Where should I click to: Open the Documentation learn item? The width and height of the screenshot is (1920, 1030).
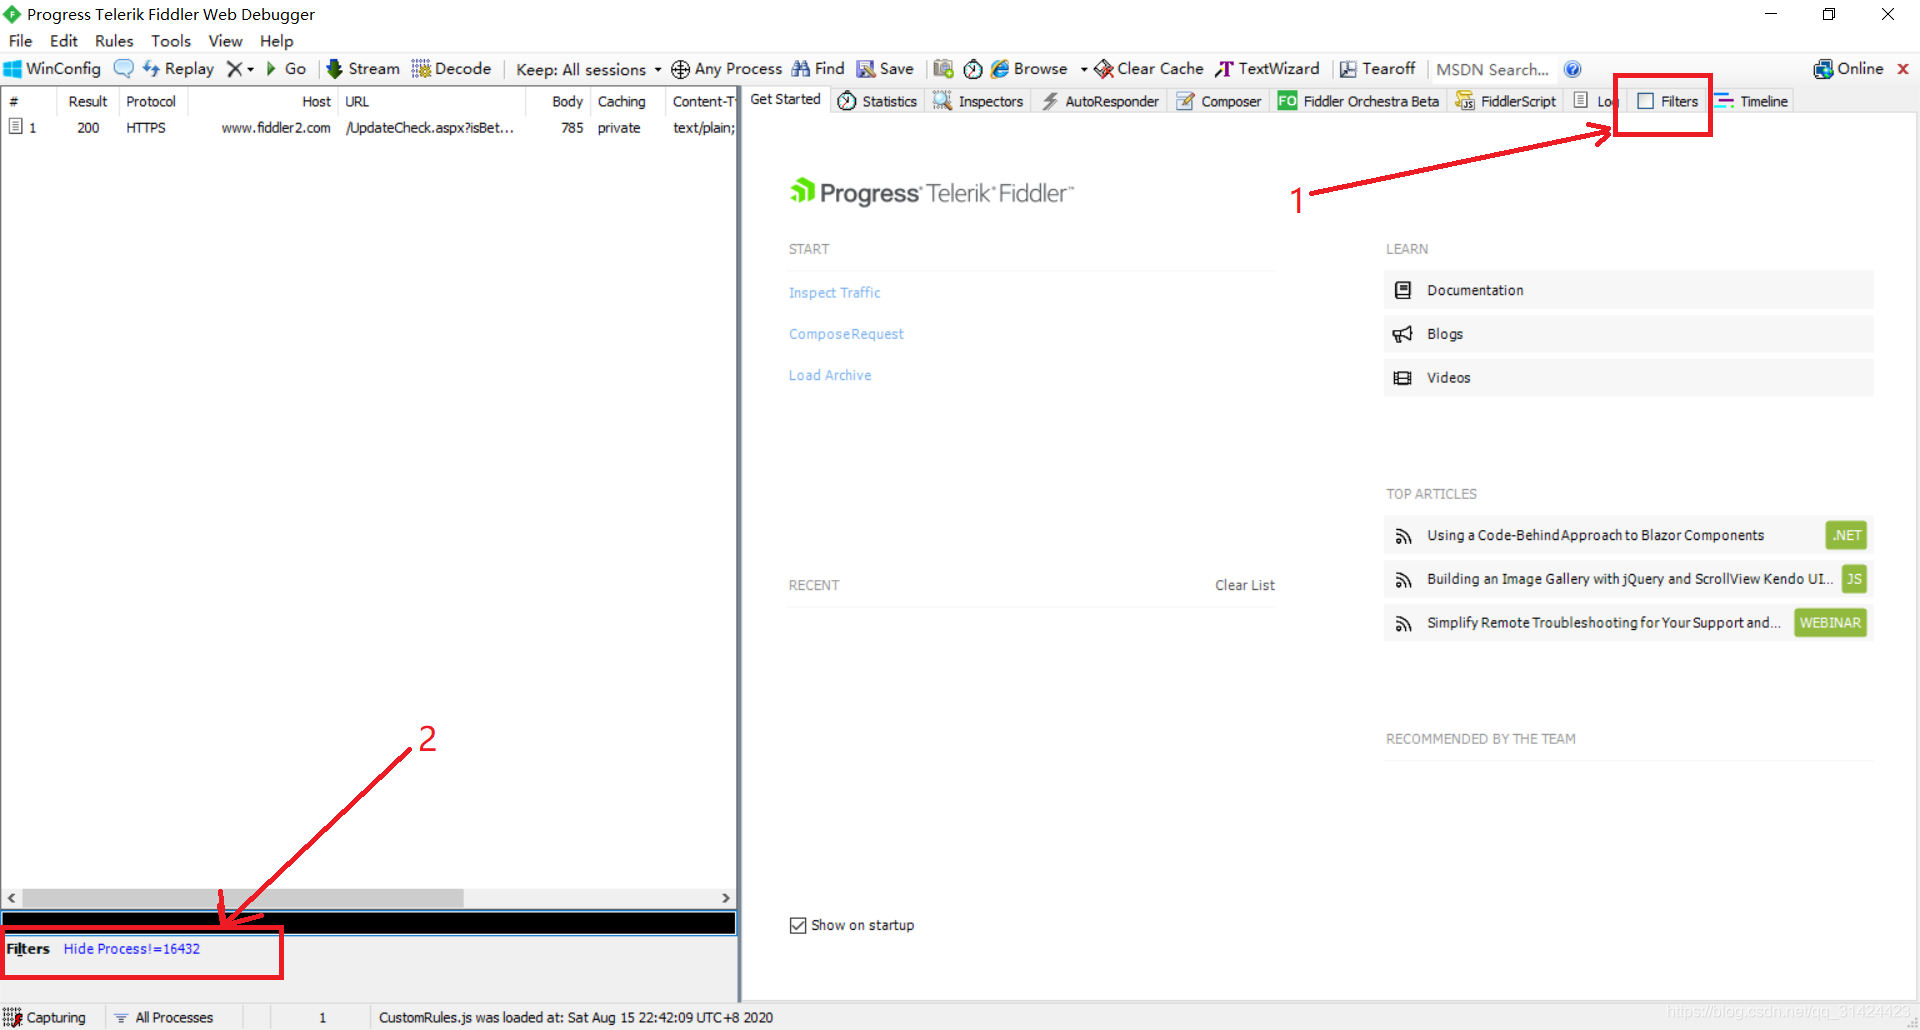click(x=1629, y=290)
